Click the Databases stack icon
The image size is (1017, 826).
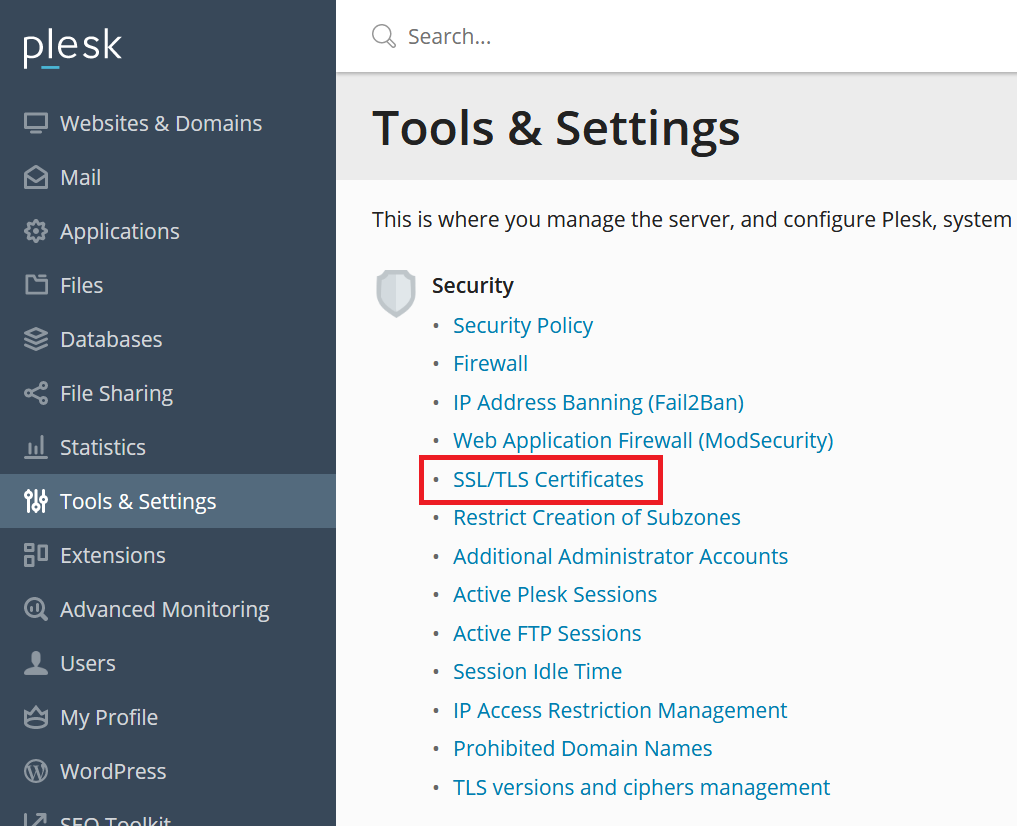36,339
